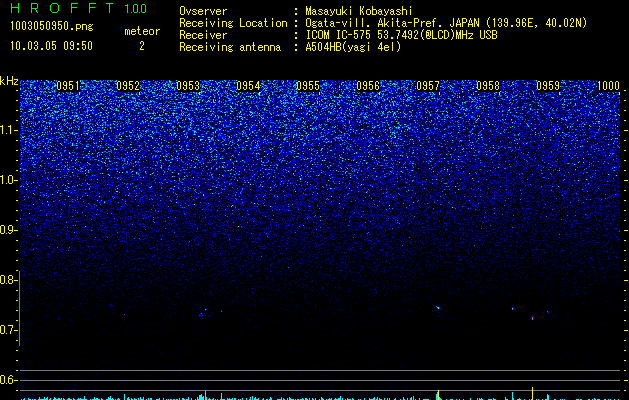Click the 0951 time marker

click(x=67, y=86)
